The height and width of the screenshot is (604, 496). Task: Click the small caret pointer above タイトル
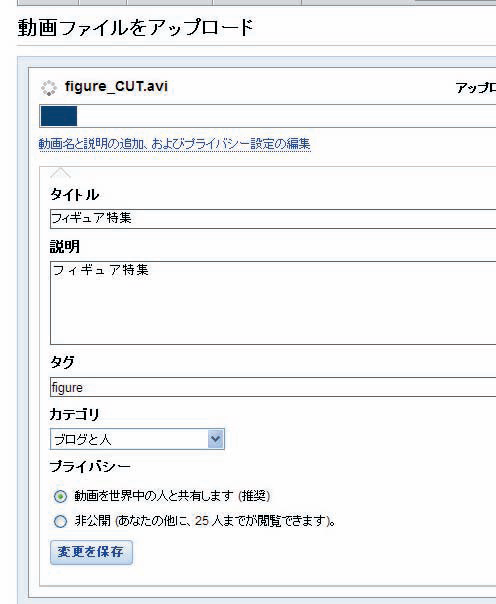60,173
